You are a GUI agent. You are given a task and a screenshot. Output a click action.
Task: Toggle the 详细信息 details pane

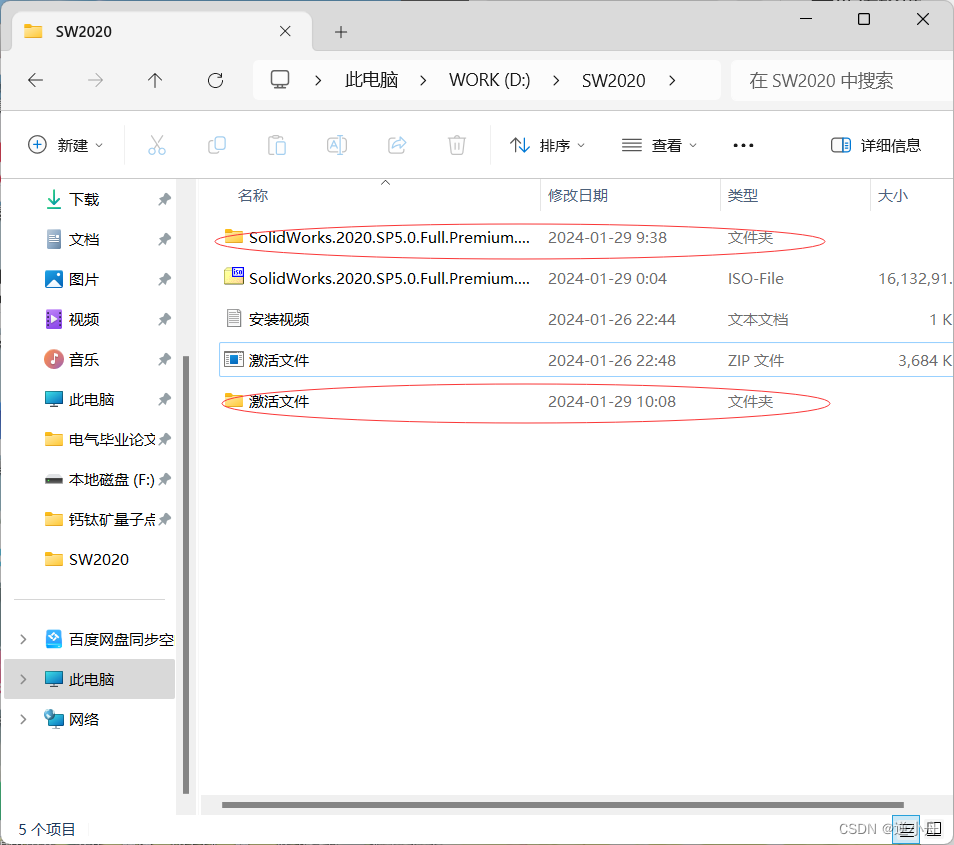(876, 145)
